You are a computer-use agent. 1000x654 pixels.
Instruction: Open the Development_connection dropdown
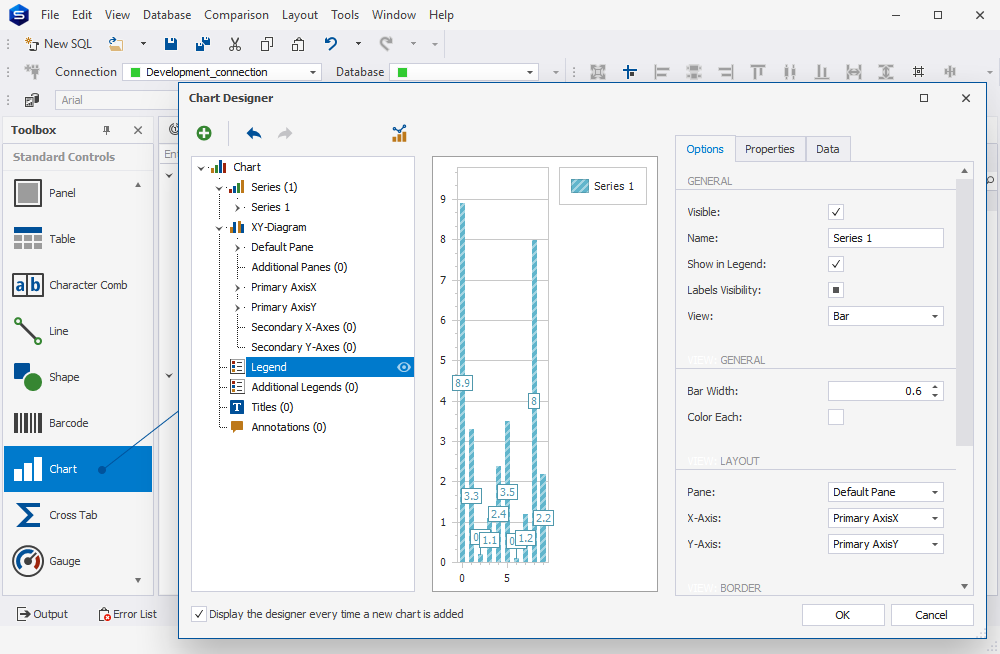[222, 72]
